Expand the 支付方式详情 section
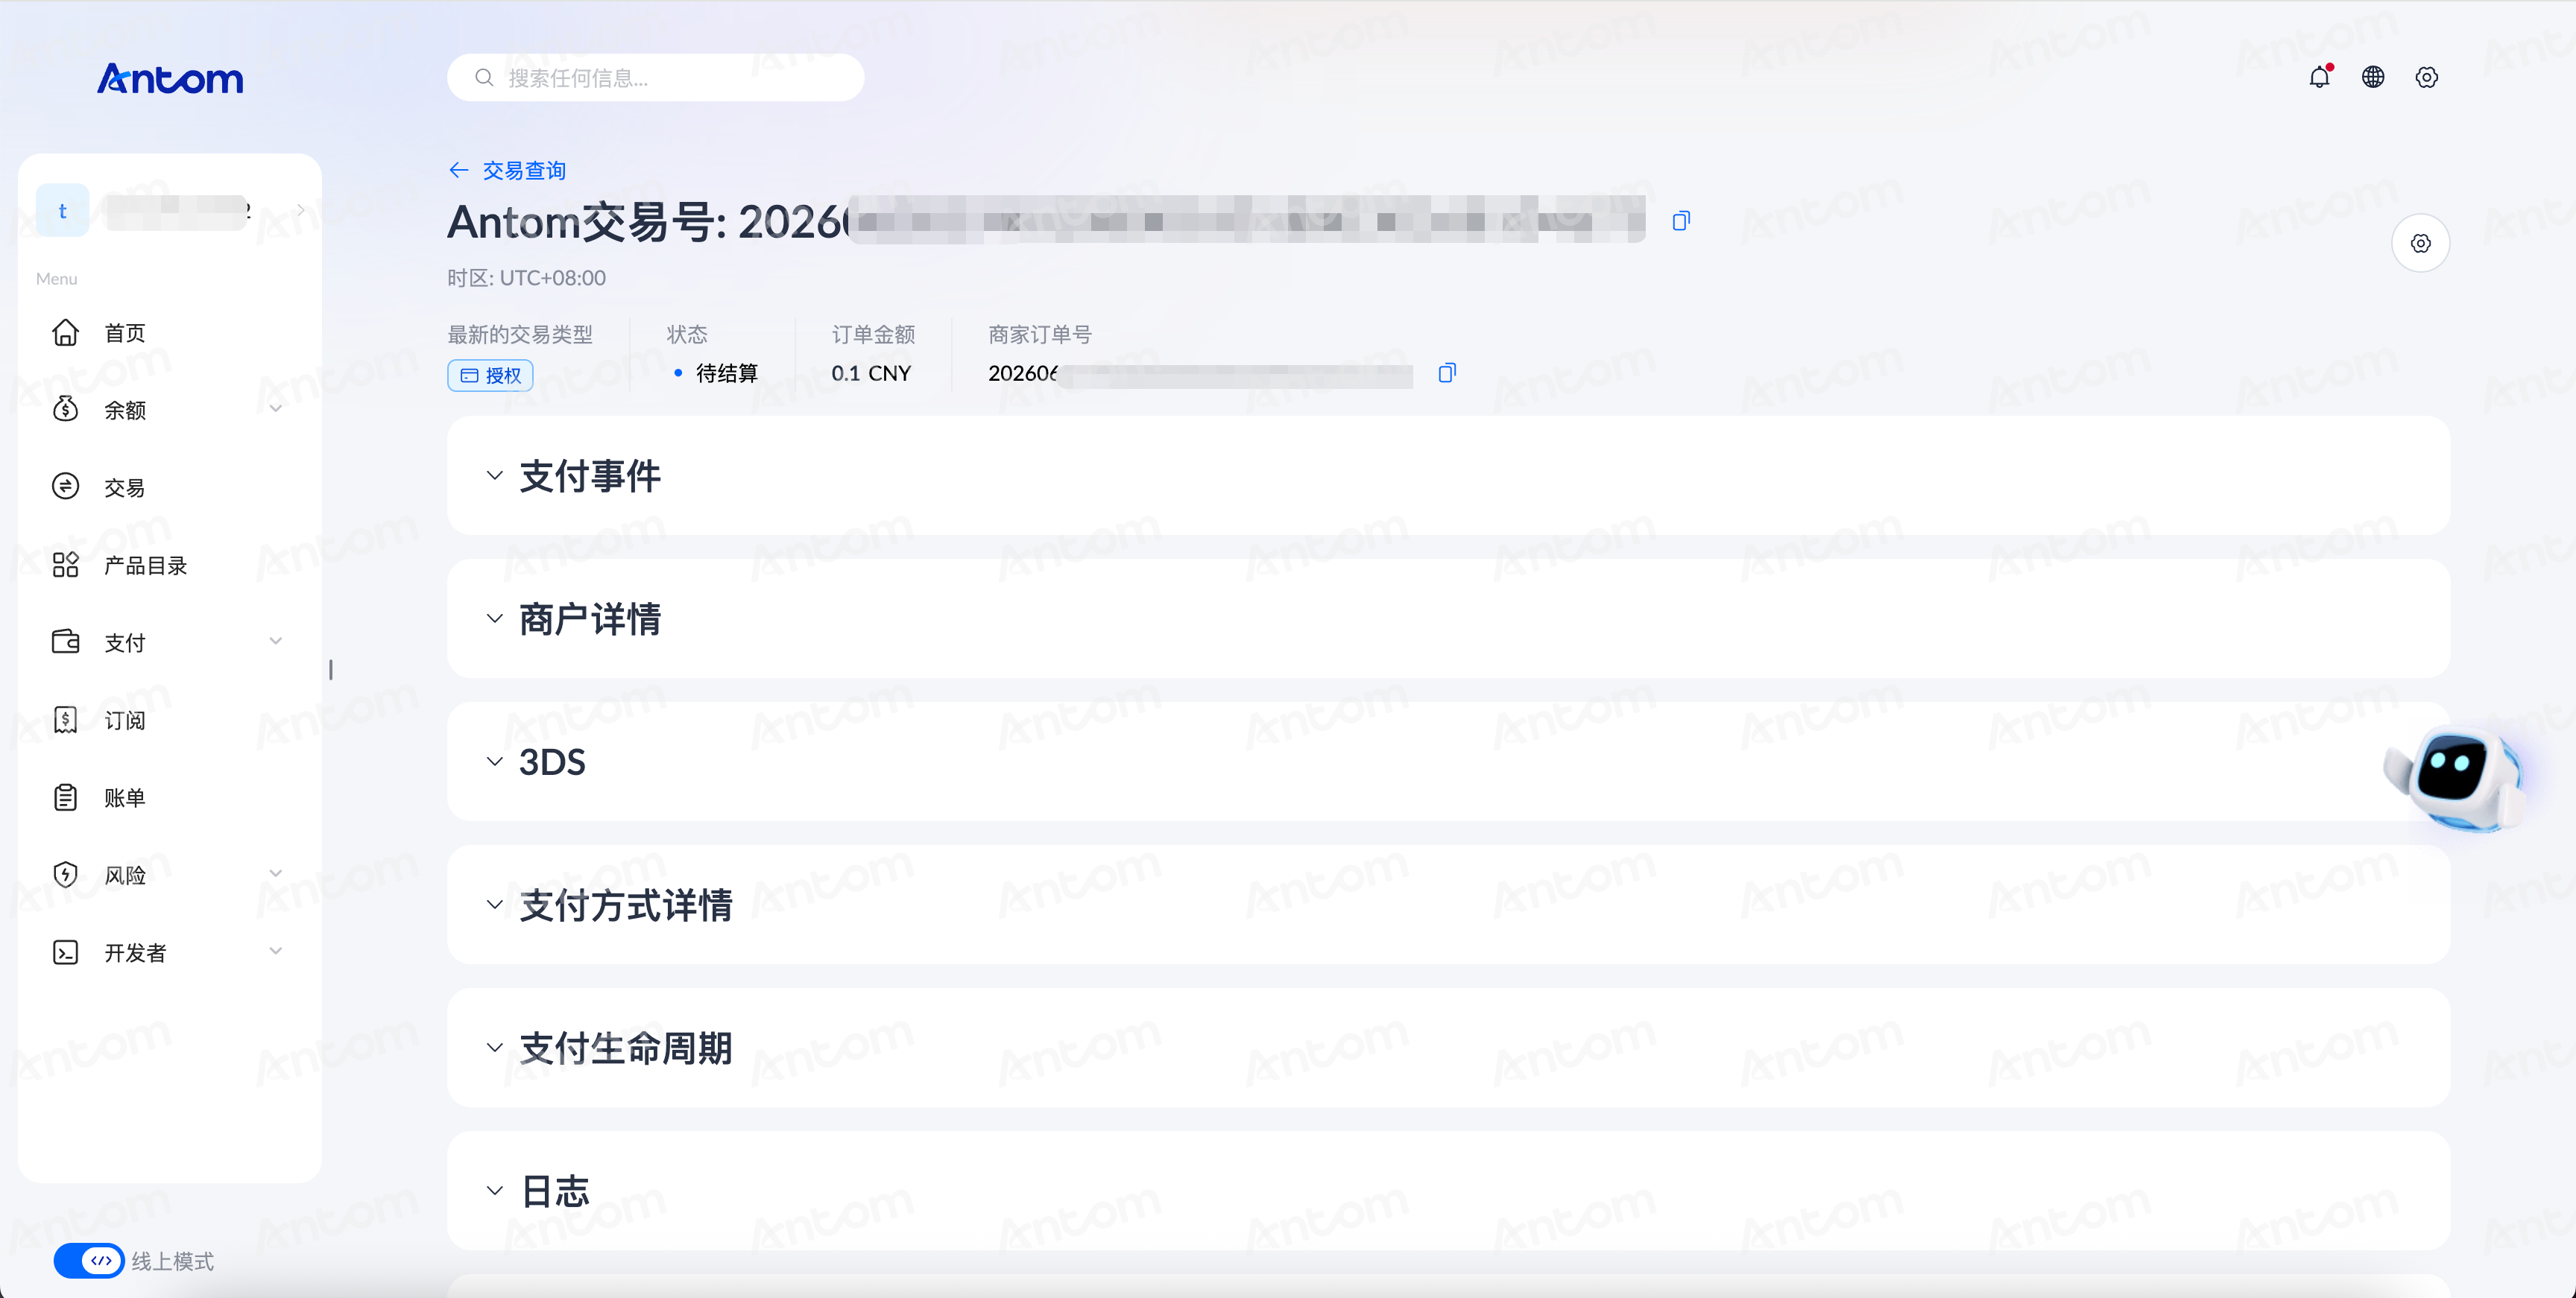 pyautogui.click(x=494, y=905)
